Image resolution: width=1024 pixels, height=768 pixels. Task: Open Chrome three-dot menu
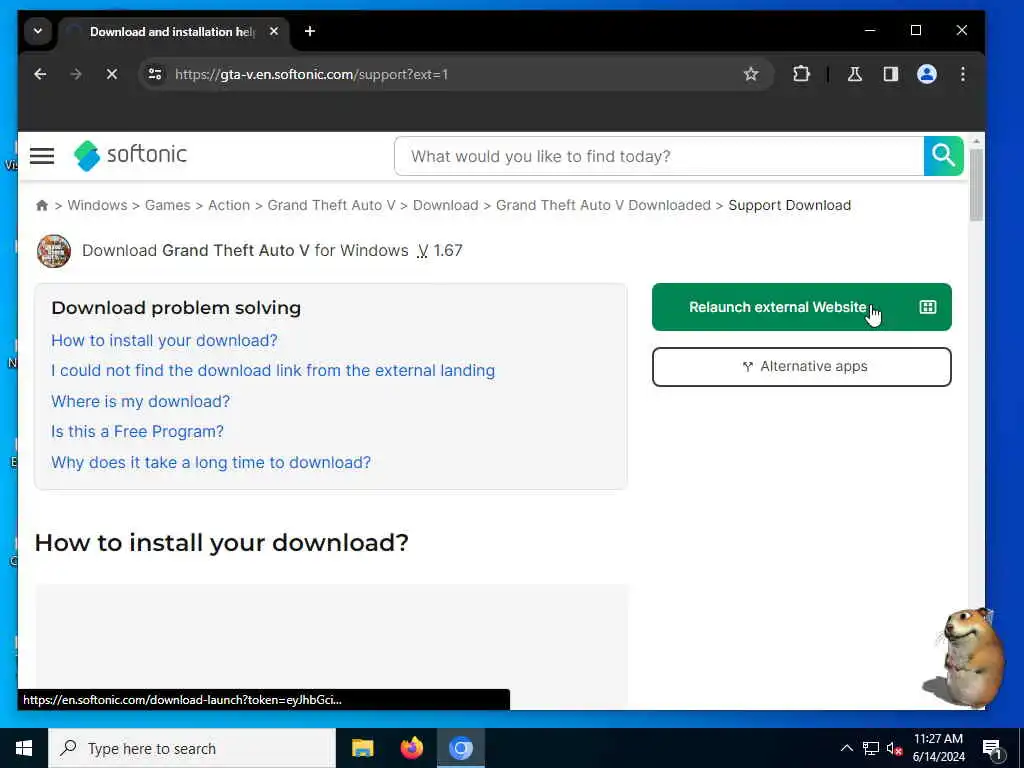coord(963,74)
